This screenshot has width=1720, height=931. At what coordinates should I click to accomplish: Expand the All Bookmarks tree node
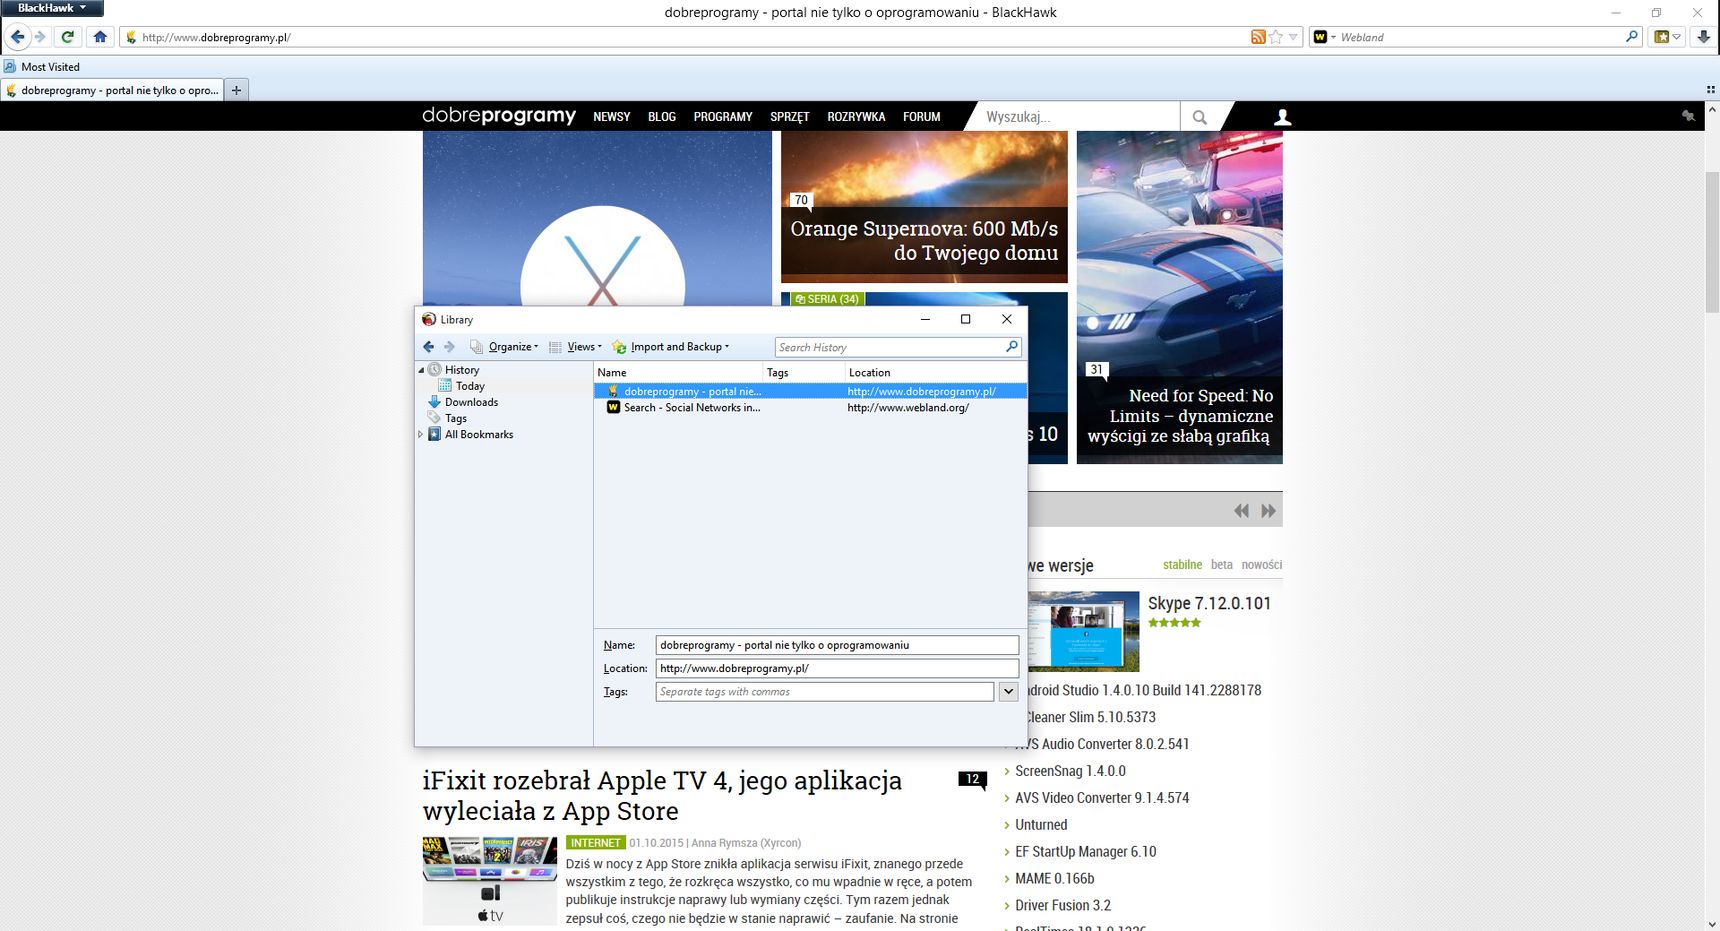[x=421, y=434]
